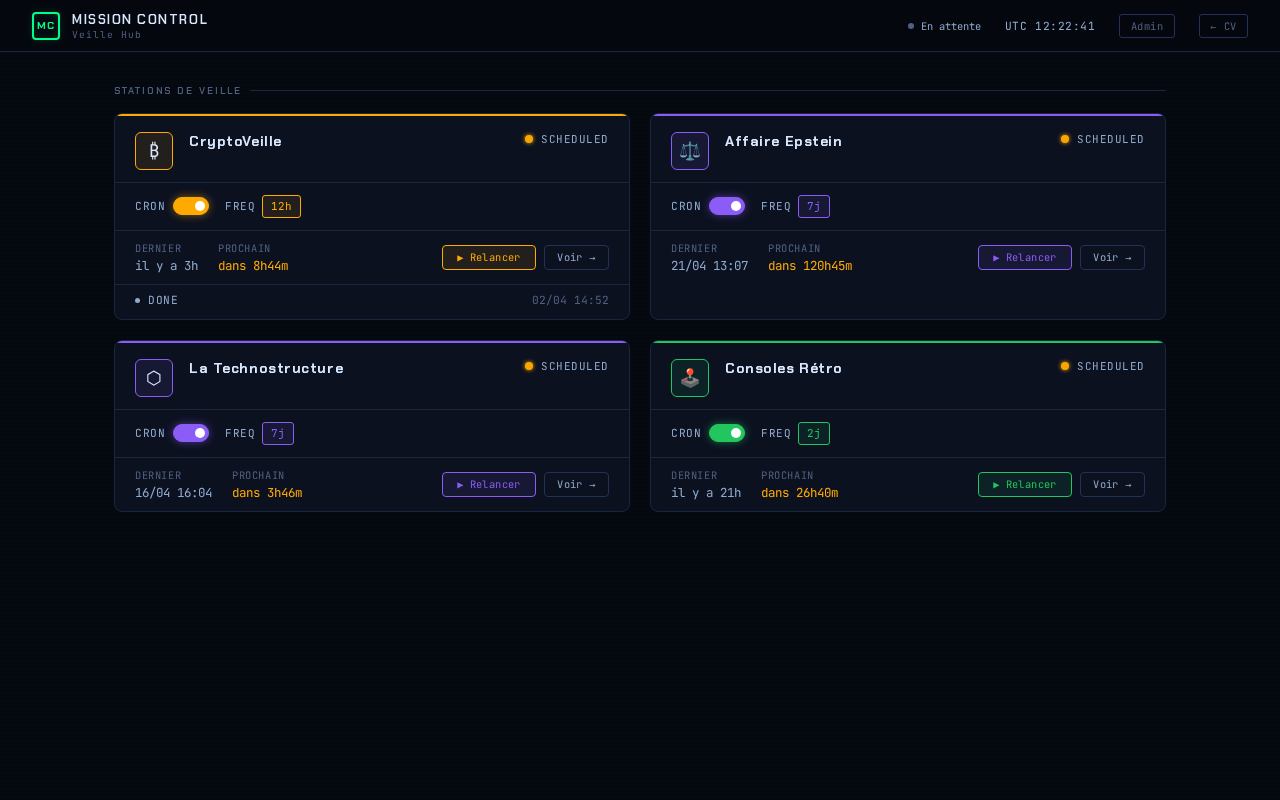Viewport: 1280px width, 800px height.
Task: View the La Technostructure station details
Action: click(576, 485)
